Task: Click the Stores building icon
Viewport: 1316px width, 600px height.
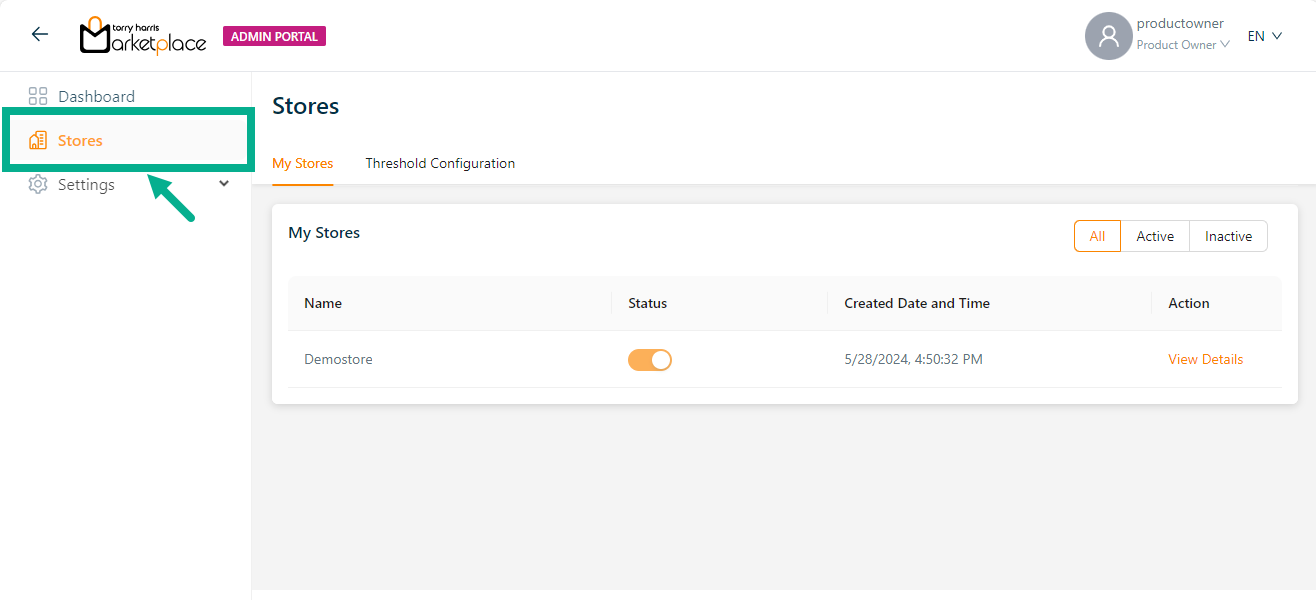Action: (x=38, y=141)
